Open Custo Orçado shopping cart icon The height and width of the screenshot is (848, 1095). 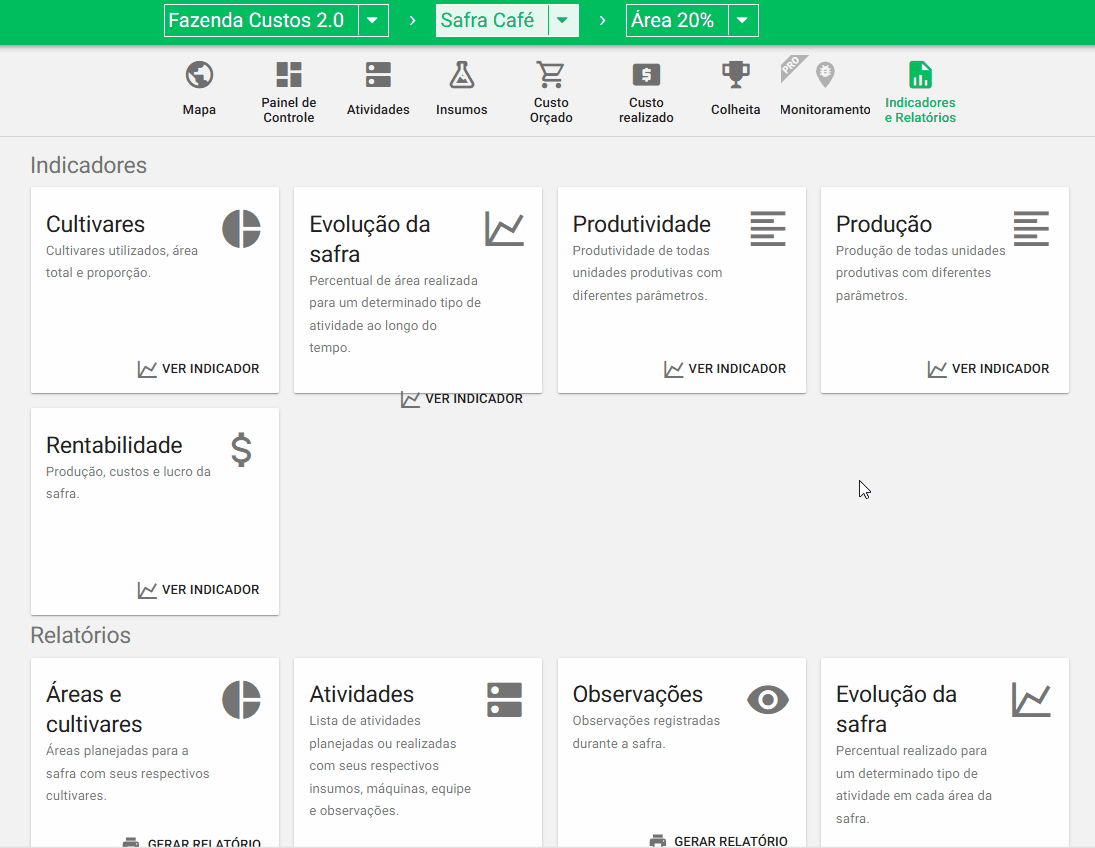pos(550,75)
